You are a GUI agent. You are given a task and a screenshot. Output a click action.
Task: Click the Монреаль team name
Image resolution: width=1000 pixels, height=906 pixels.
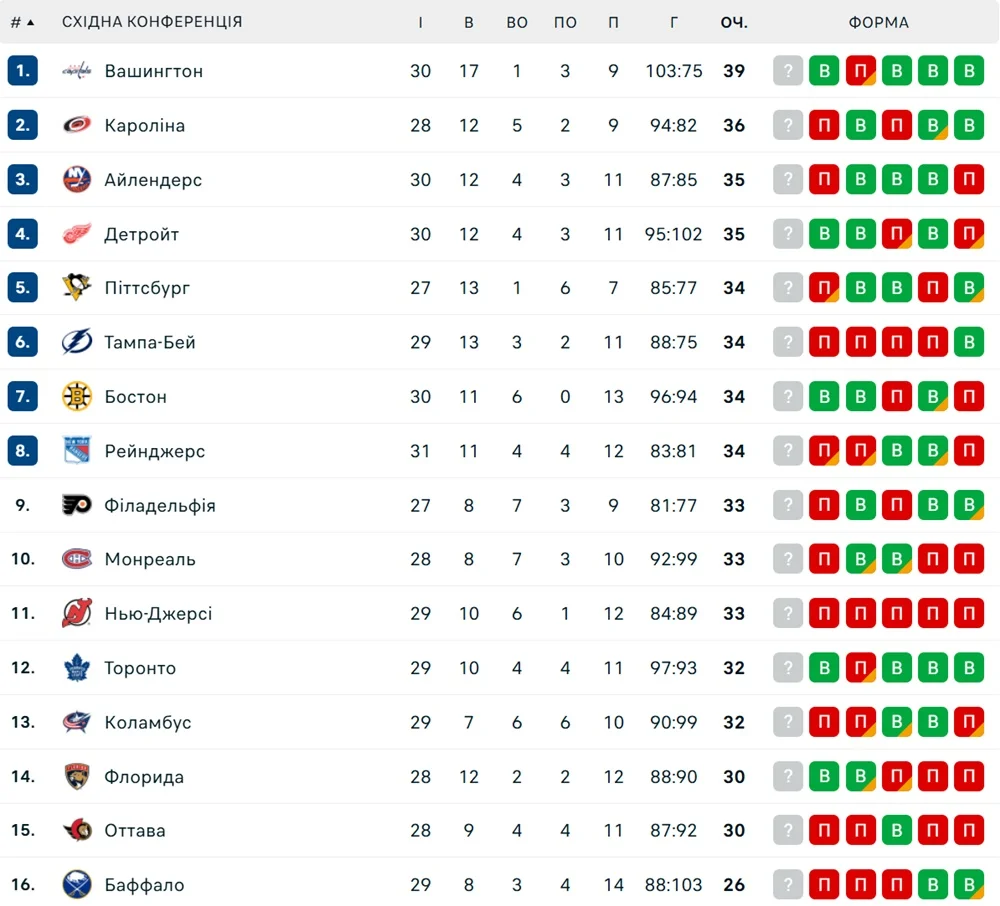pyautogui.click(x=150, y=559)
